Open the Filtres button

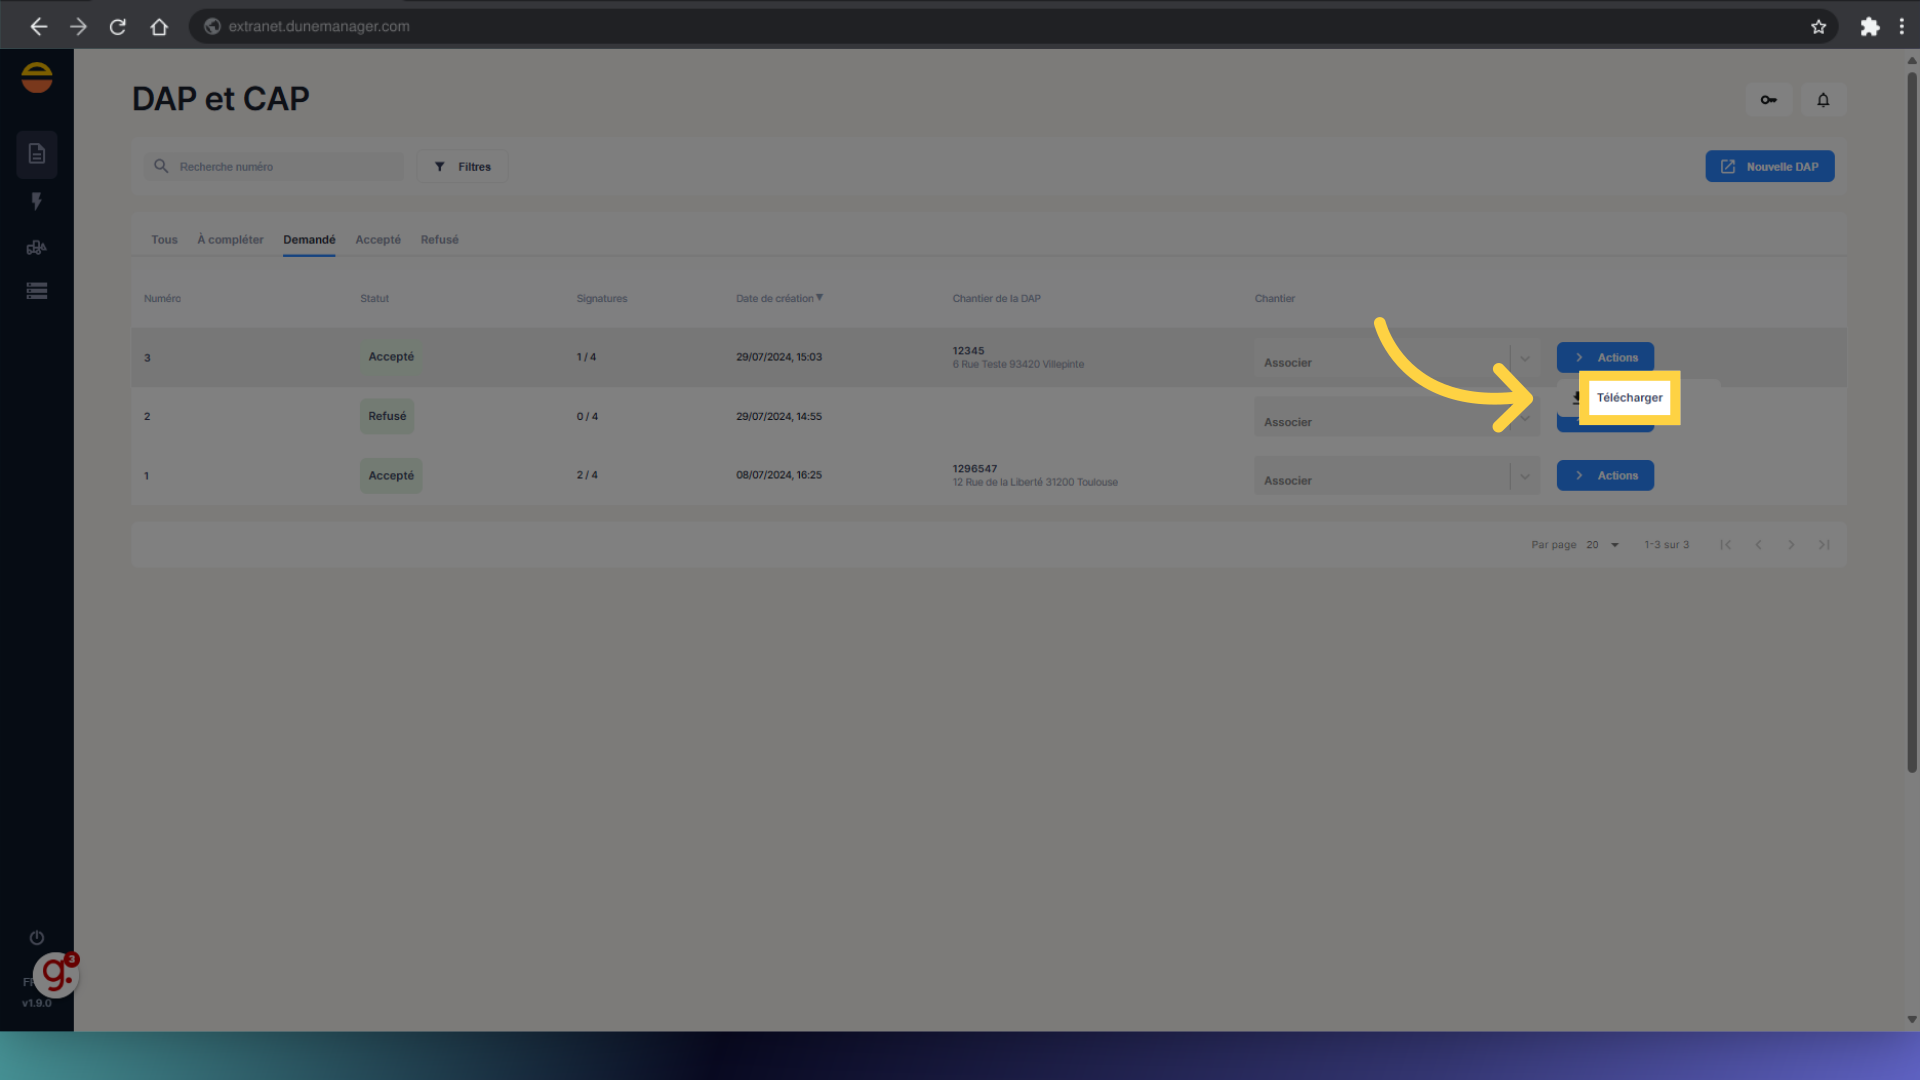click(463, 167)
